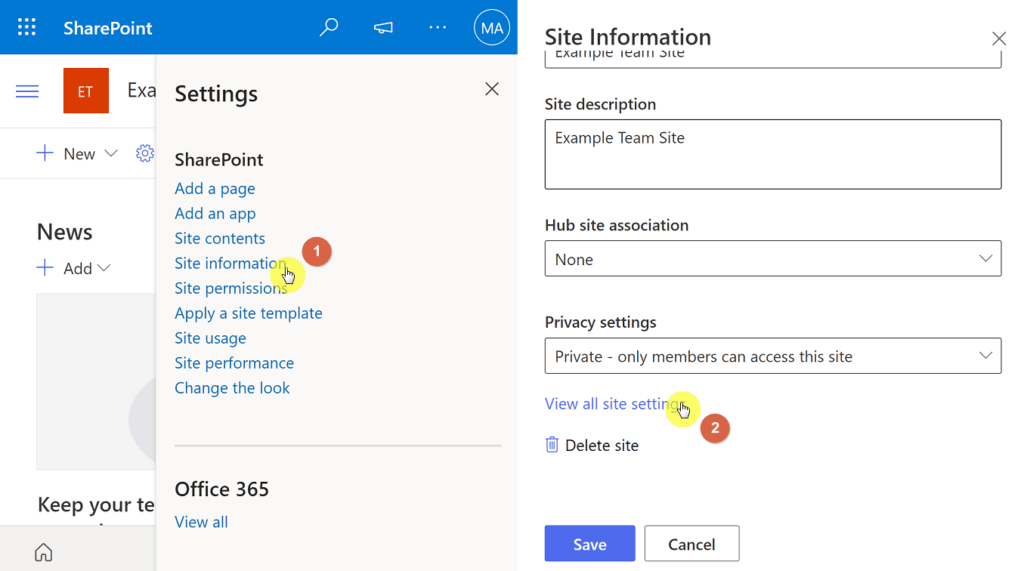Open the three-dot more options menu

438,27
